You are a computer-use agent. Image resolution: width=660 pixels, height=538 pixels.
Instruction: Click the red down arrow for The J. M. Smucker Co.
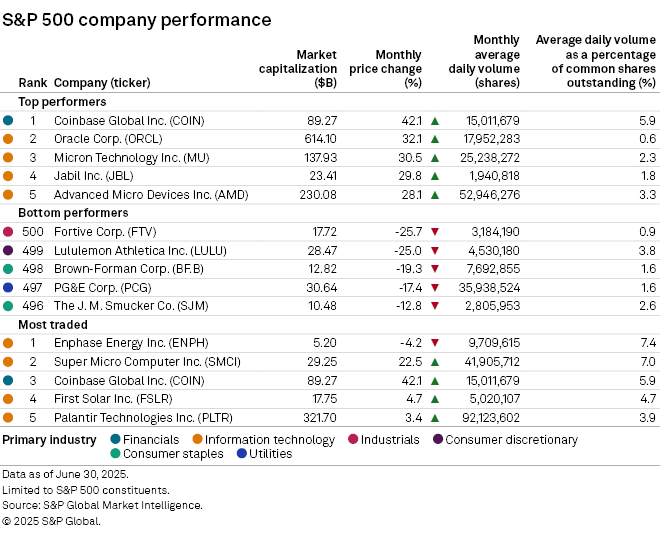tap(435, 305)
